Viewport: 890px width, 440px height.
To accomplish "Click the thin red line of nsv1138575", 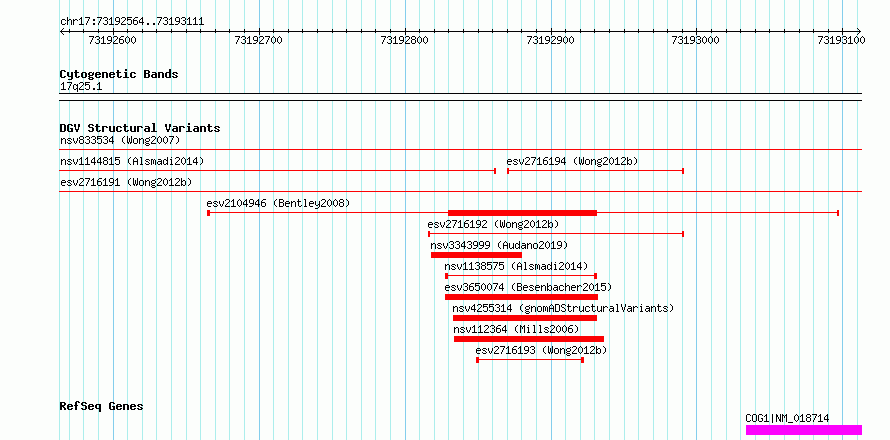I will tap(521, 276).
